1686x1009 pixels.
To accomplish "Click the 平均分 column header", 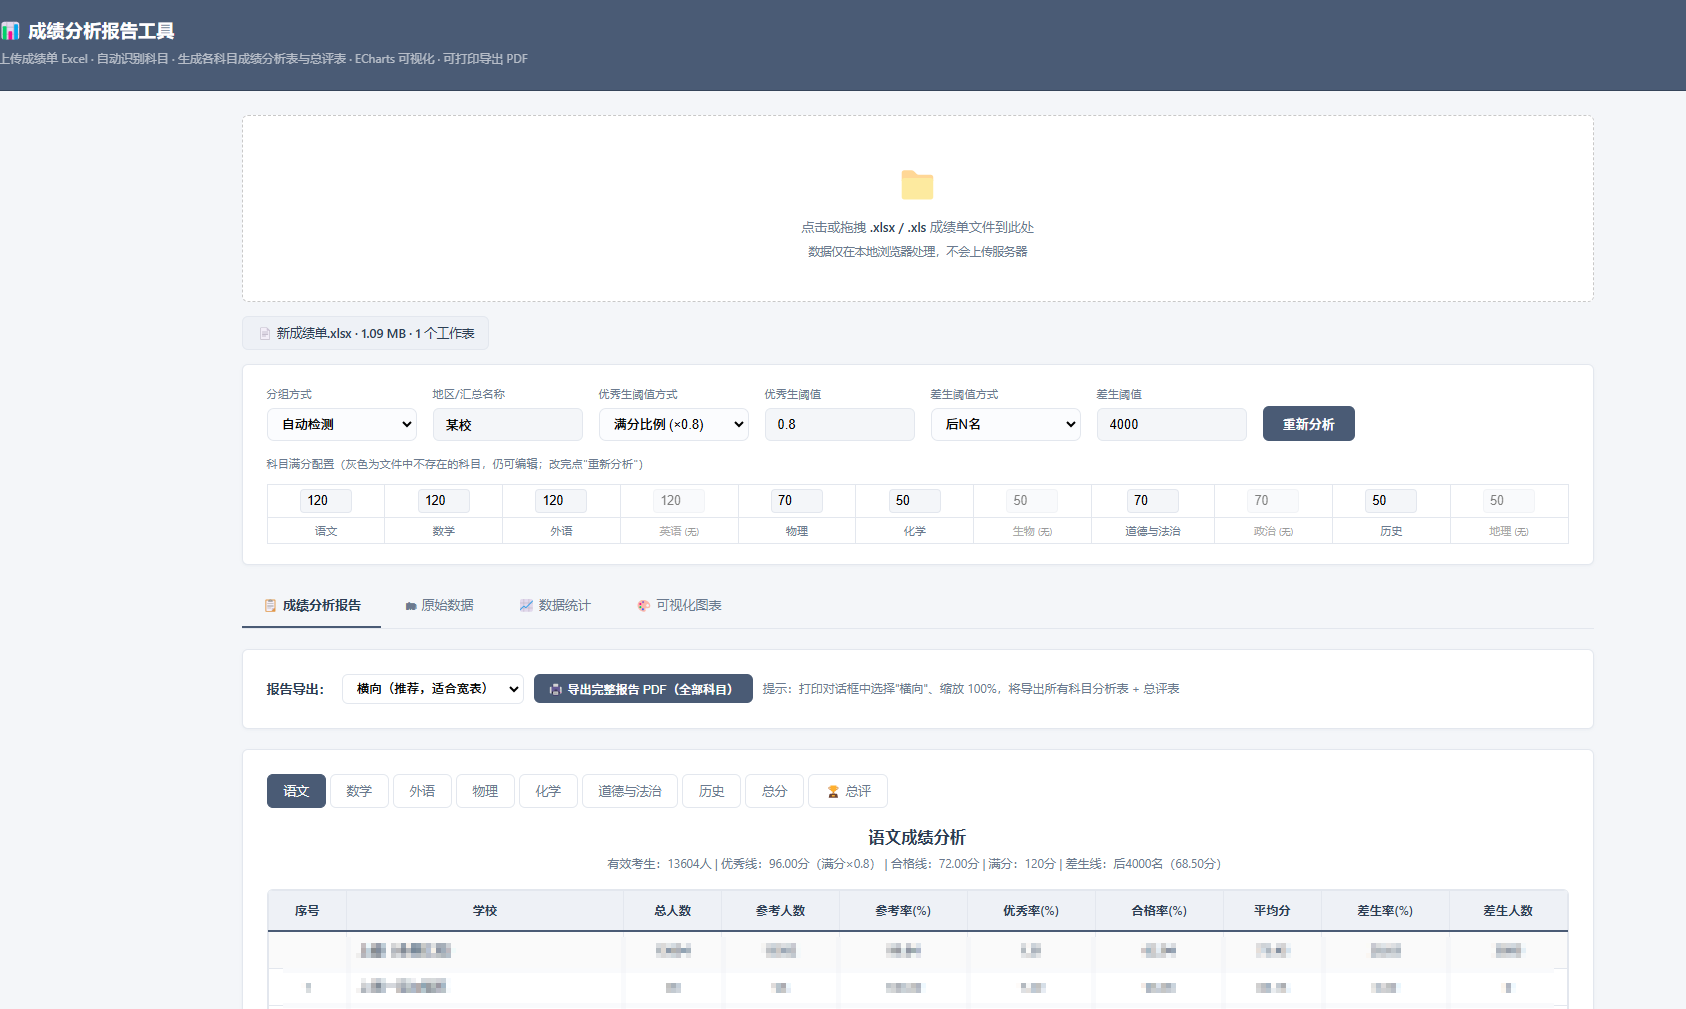I will coord(1272,911).
